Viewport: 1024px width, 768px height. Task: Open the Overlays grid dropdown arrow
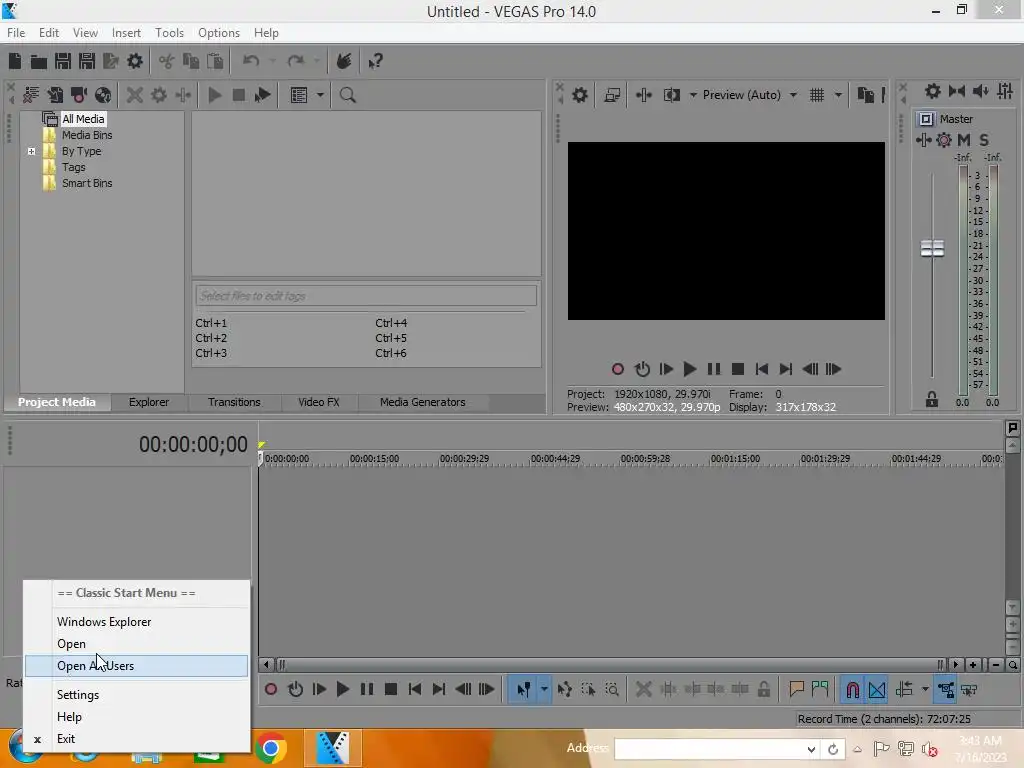pyautogui.click(x=838, y=95)
